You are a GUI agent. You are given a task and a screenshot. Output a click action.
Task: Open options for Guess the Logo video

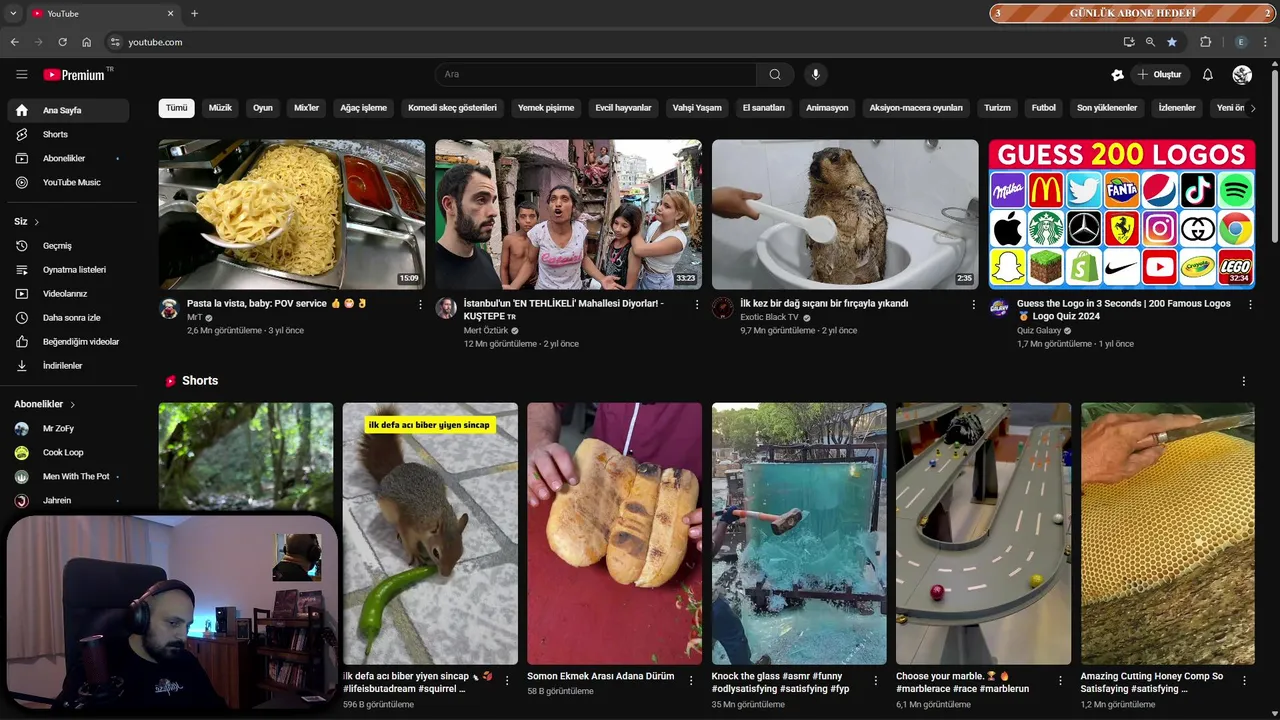tap(1250, 304)
